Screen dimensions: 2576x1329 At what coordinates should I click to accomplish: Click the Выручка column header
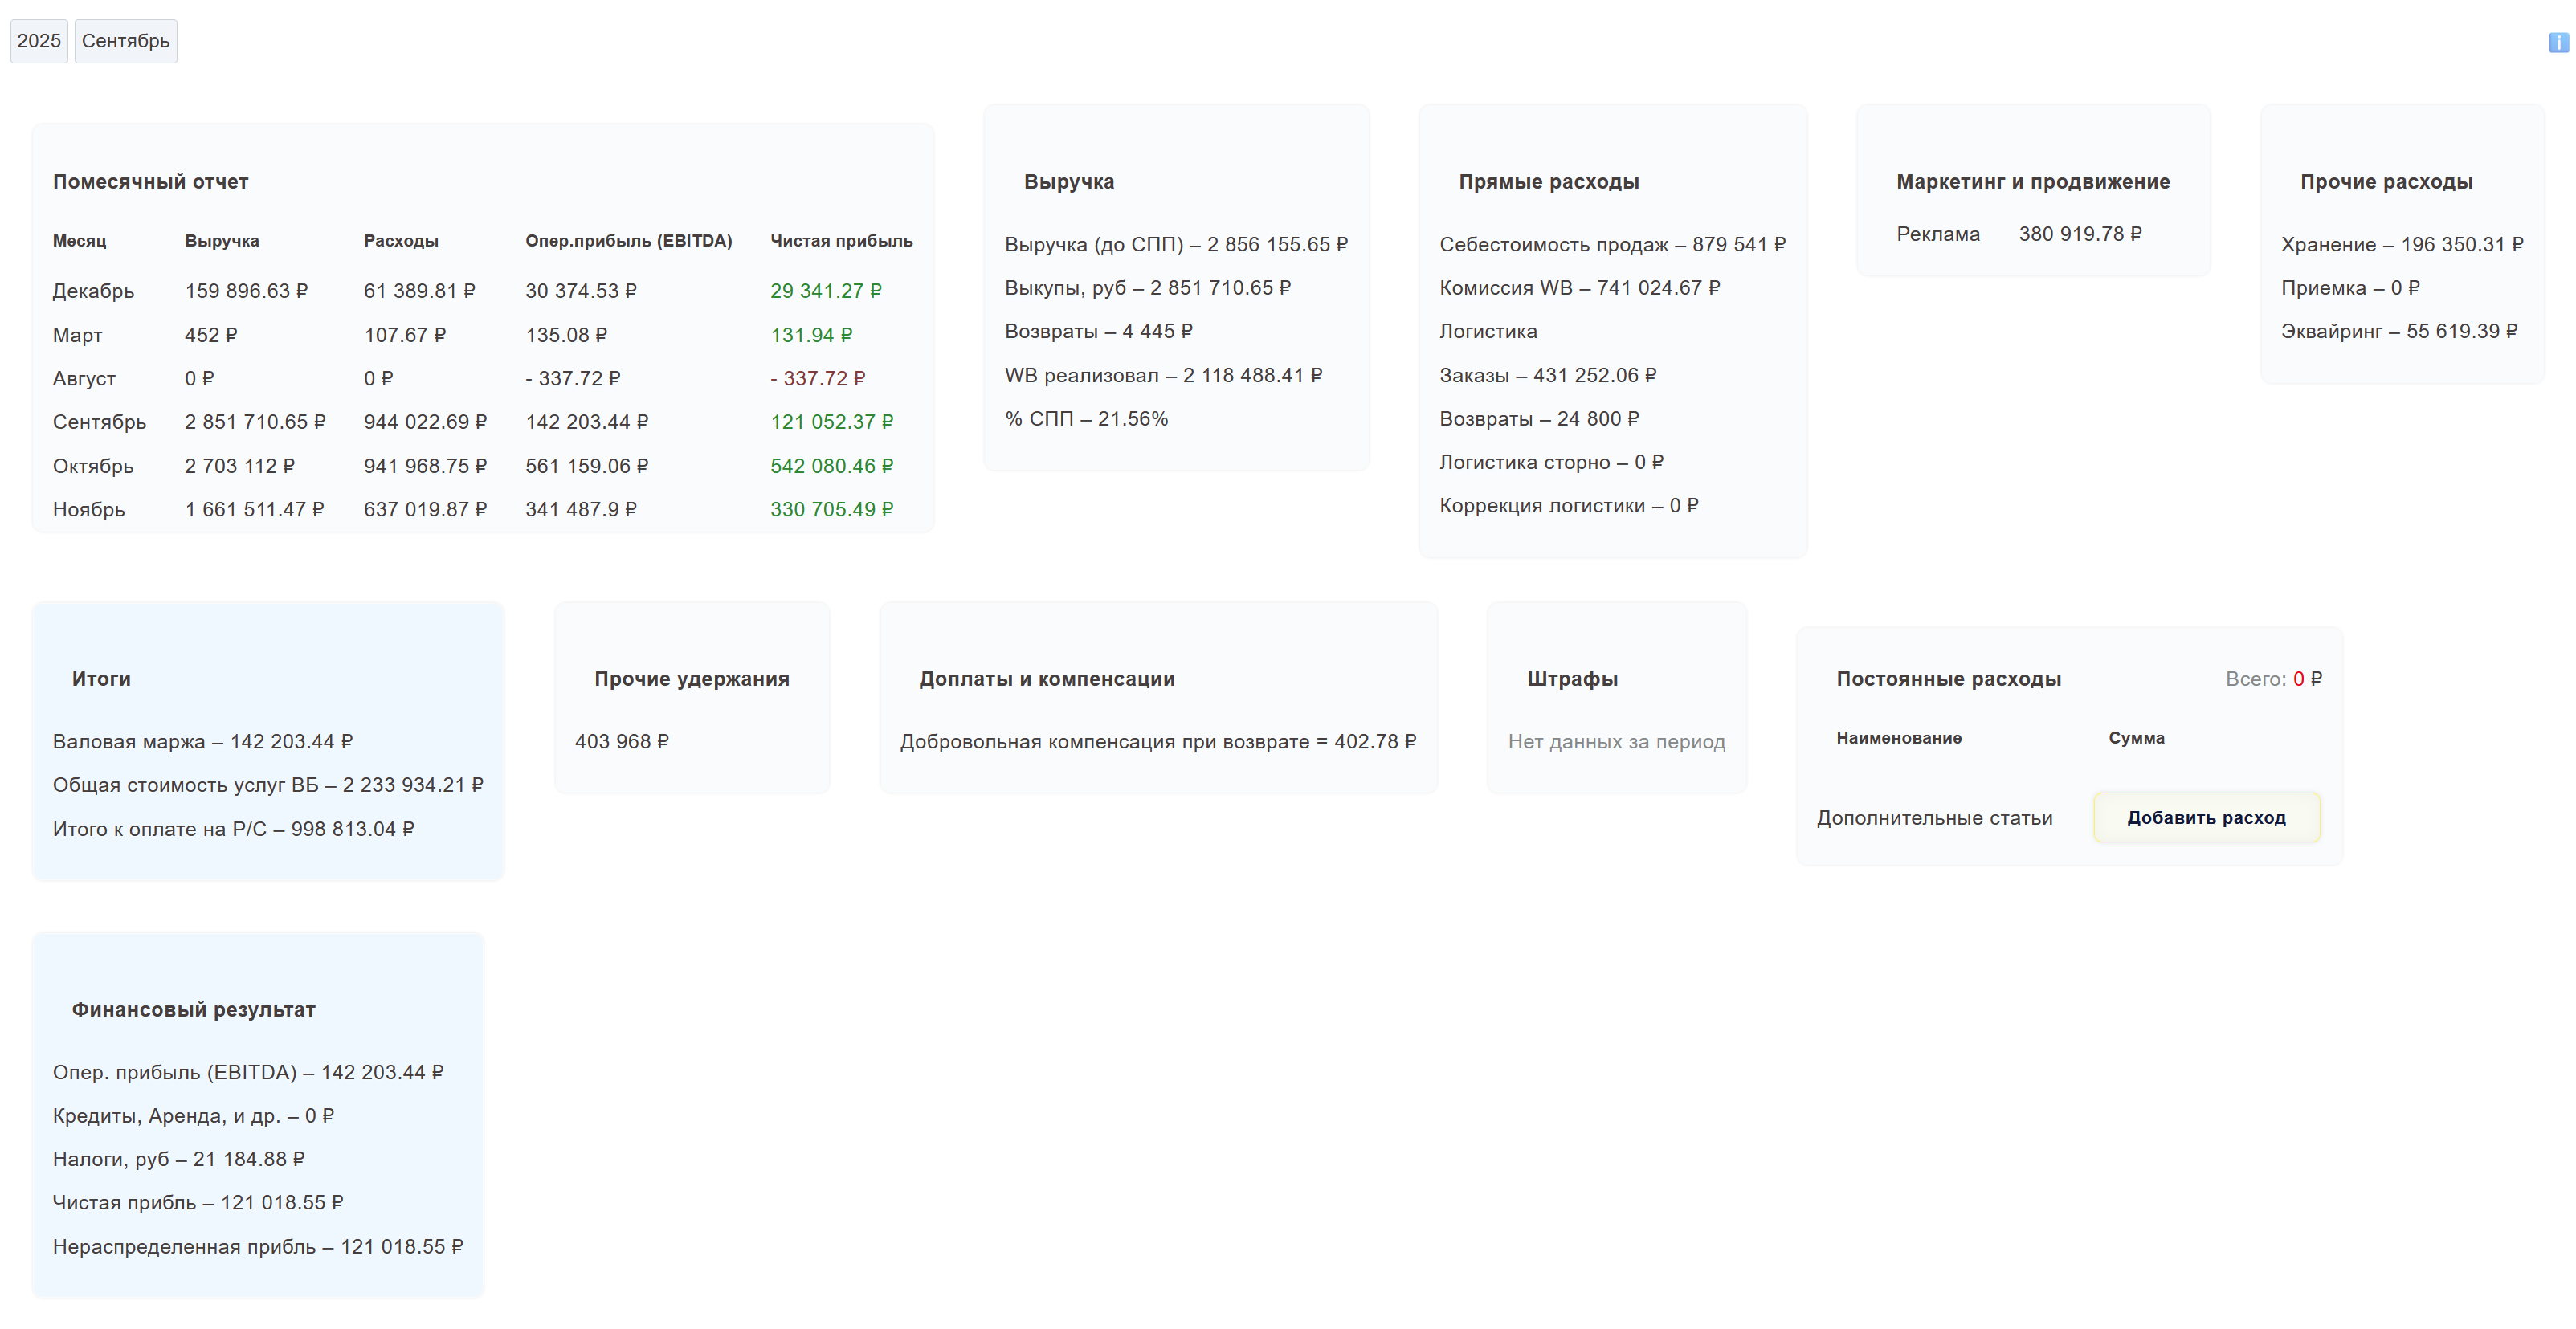pos(222,241)
